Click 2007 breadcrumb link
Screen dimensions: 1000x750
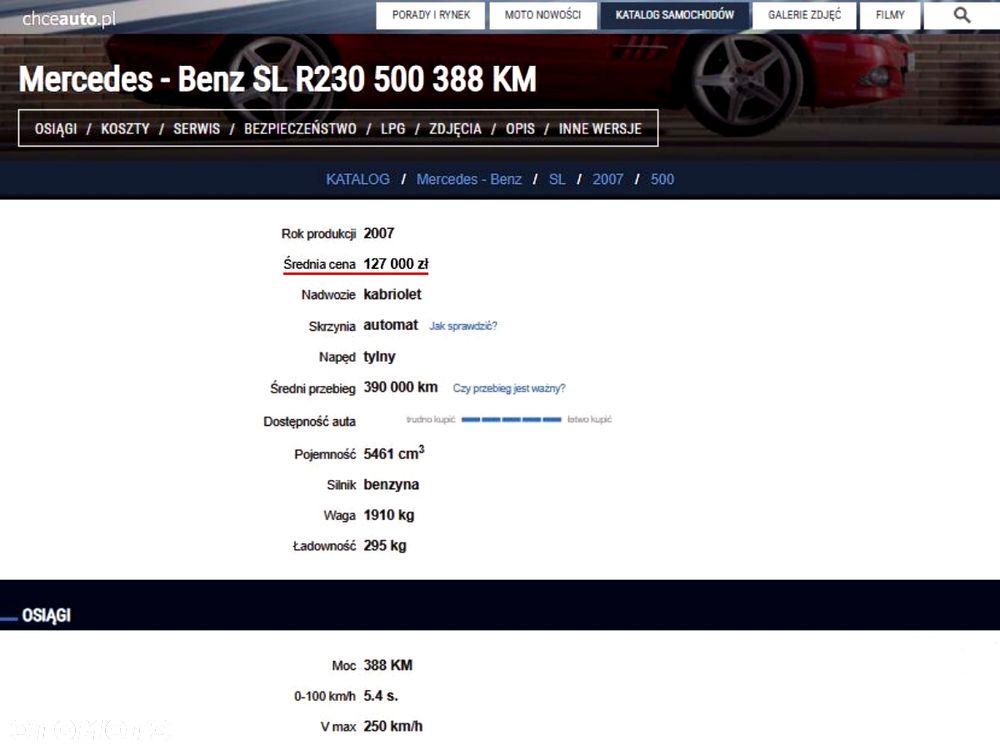(608, 179)
